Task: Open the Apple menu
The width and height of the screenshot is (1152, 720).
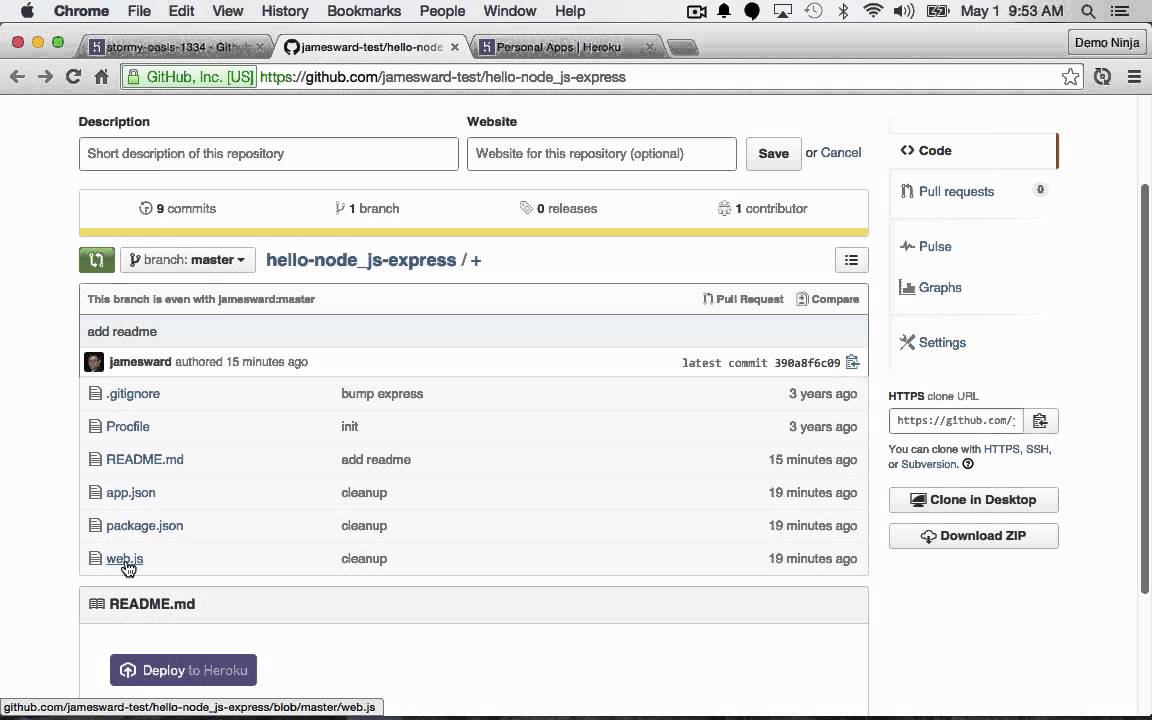Action: pyautogui.click(x=27, y=11)
